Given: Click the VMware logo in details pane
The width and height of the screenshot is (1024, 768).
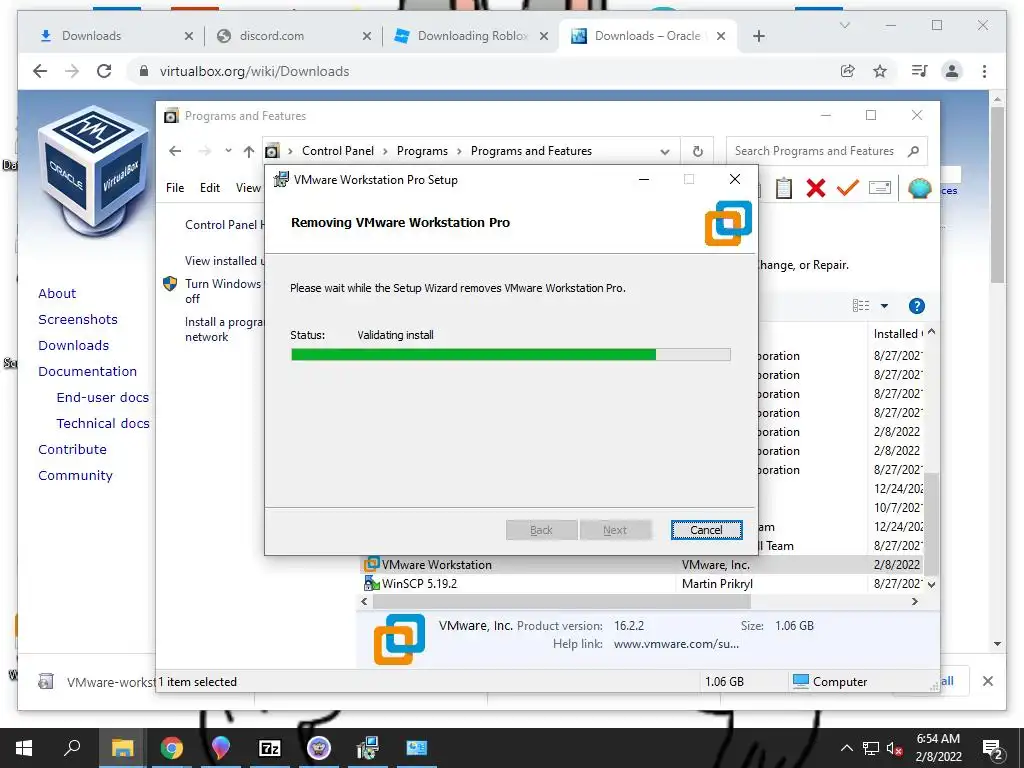Looking at the screenshot, I should coord(399,639).
